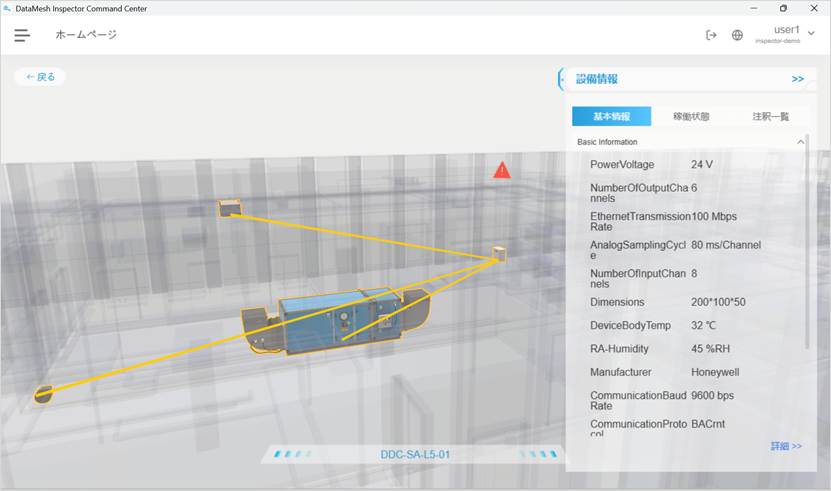Switch to the 稼働状態 tab
831x491 pixels.
(x=691, y=116)
